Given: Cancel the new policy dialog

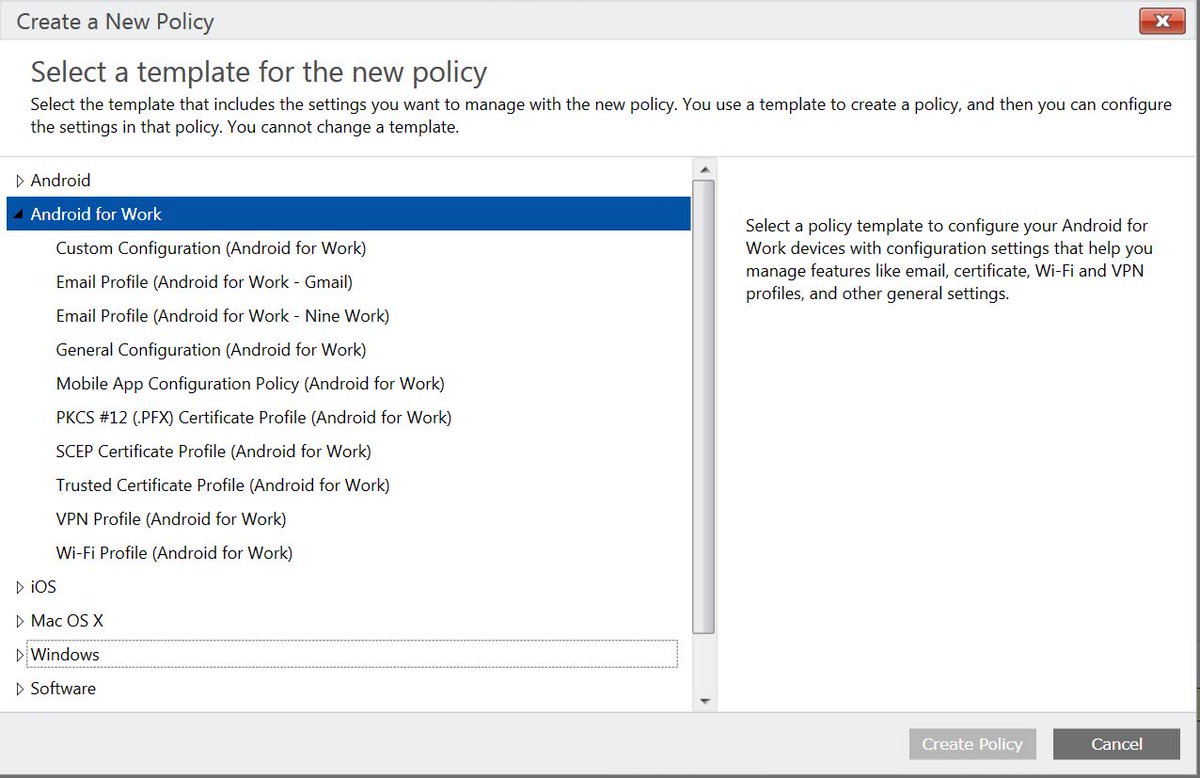Looking at the screenshot, I should (x=1116, y=744).
